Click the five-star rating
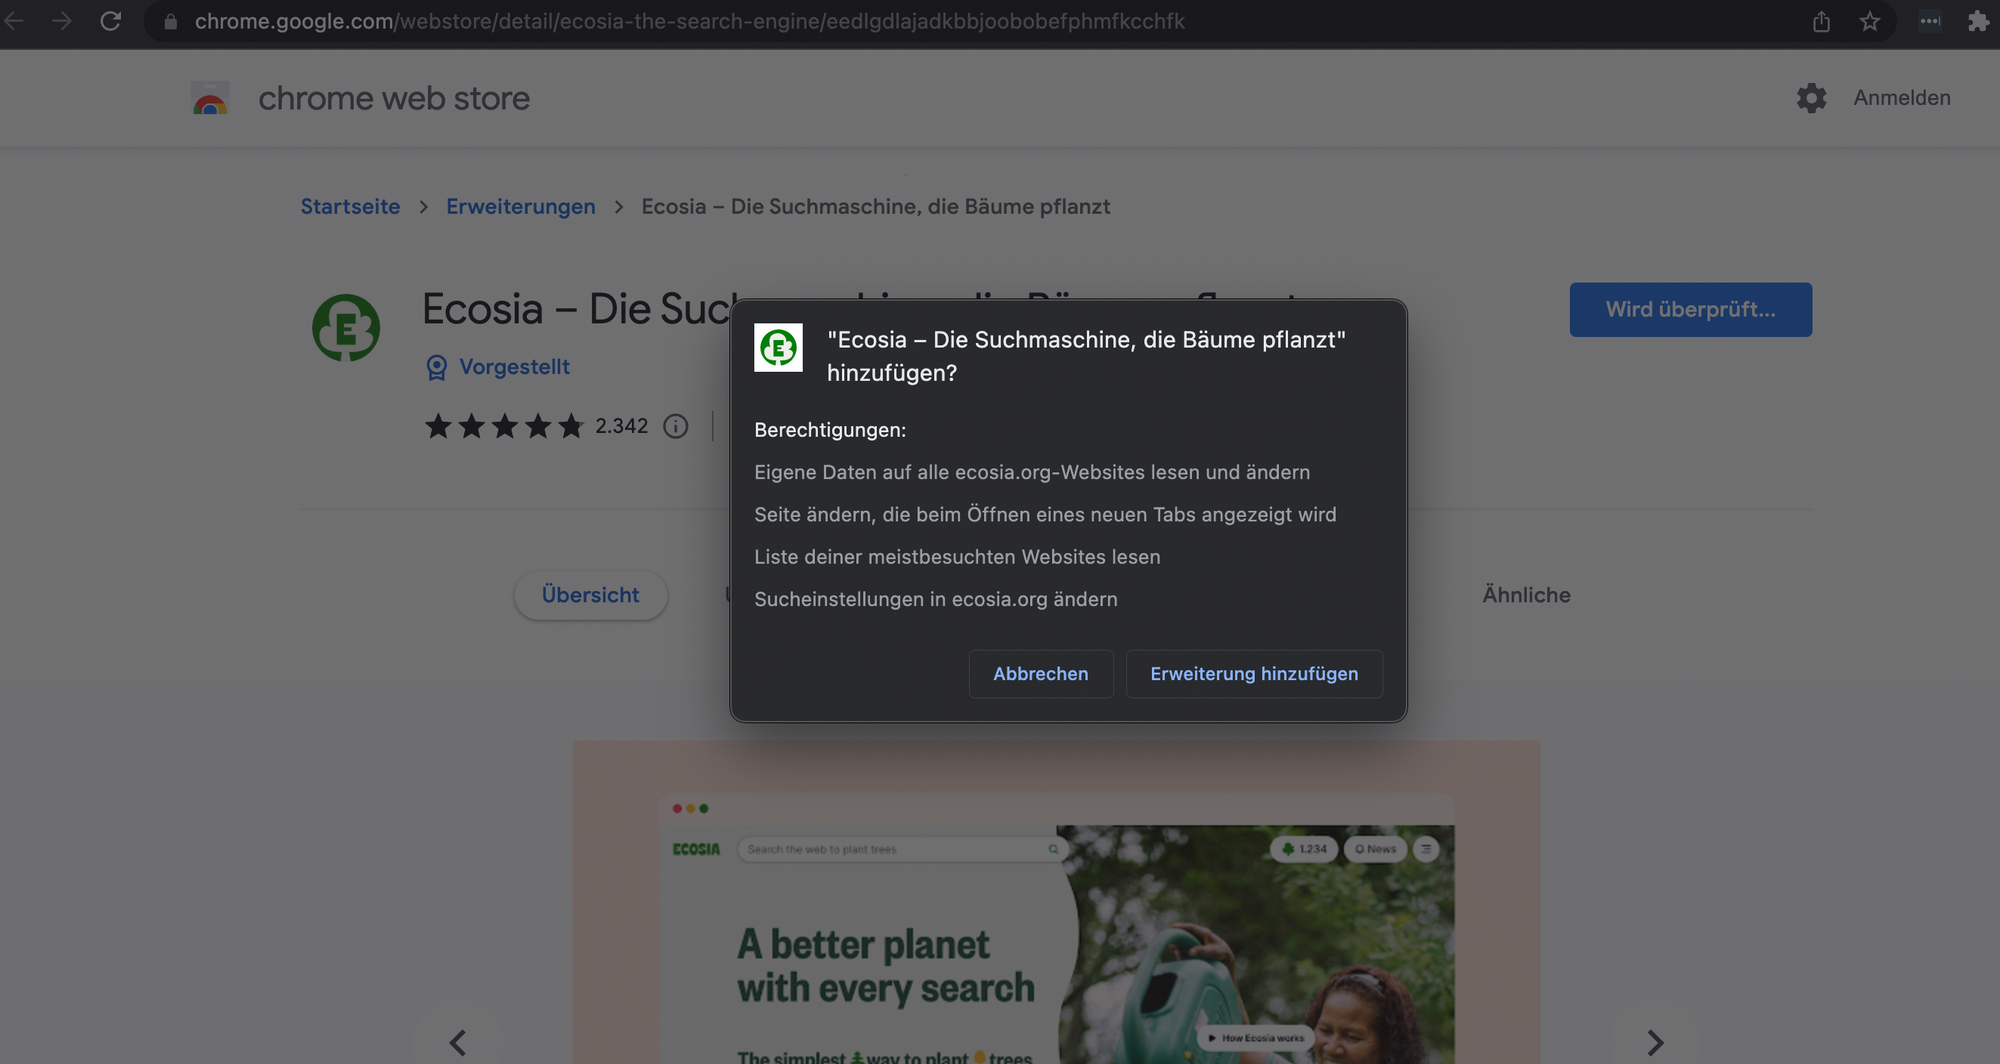The height and width of the screenshot is (1064, 2000). (x=504, y=427)
